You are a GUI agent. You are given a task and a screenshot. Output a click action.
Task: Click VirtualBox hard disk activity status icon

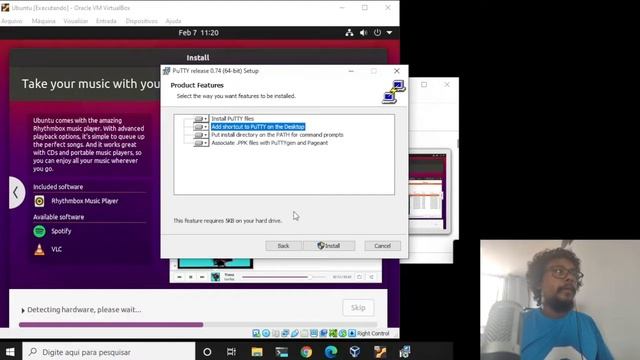pyautogui.click(x=256, y=333)
